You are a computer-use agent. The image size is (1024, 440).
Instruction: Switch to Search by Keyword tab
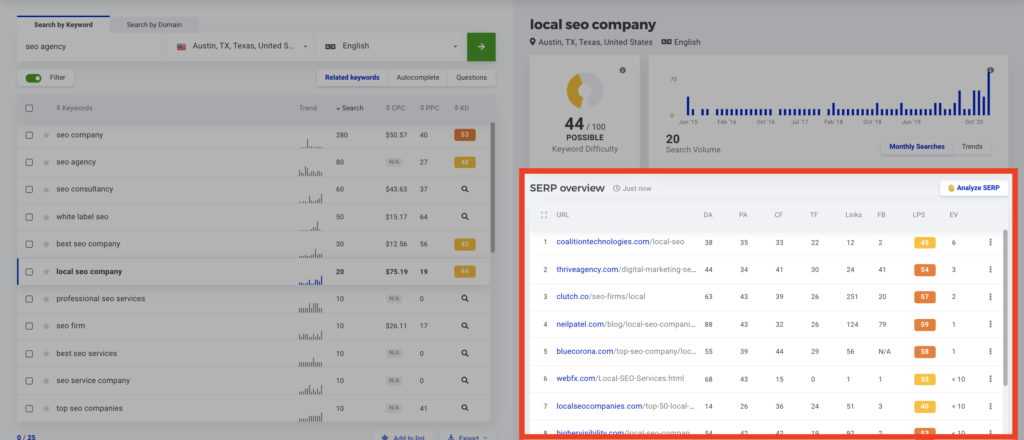[63, 25]
